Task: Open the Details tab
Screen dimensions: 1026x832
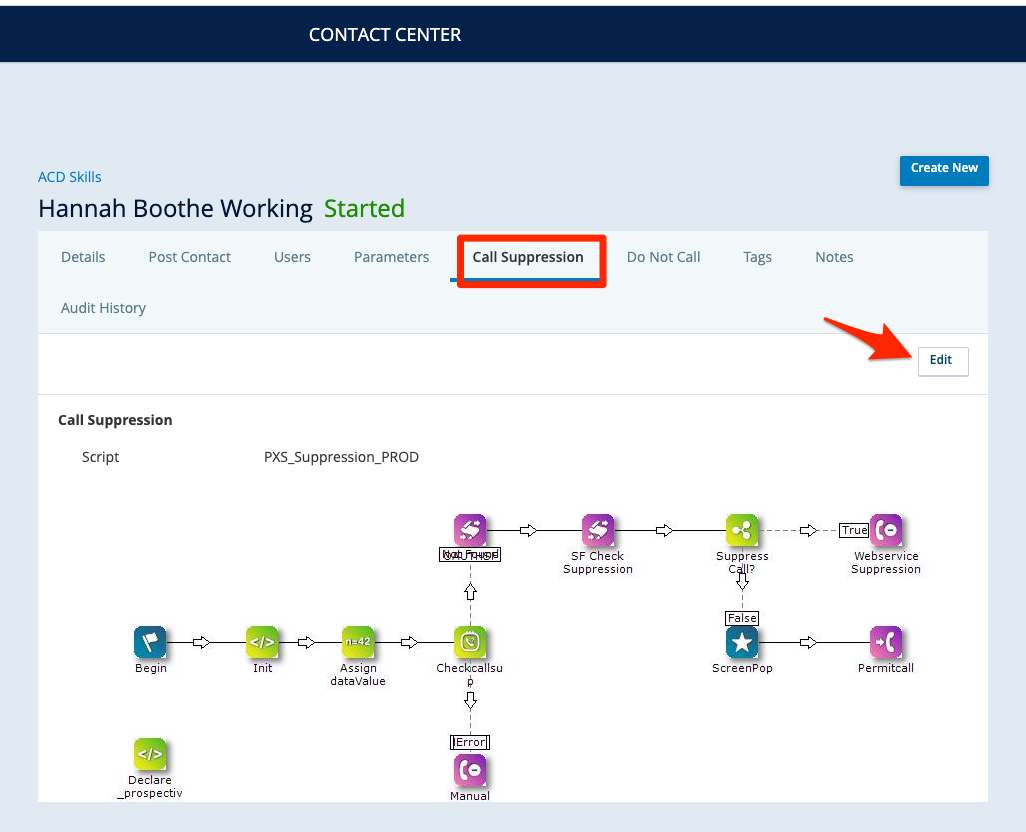Action: click(83, 257)
